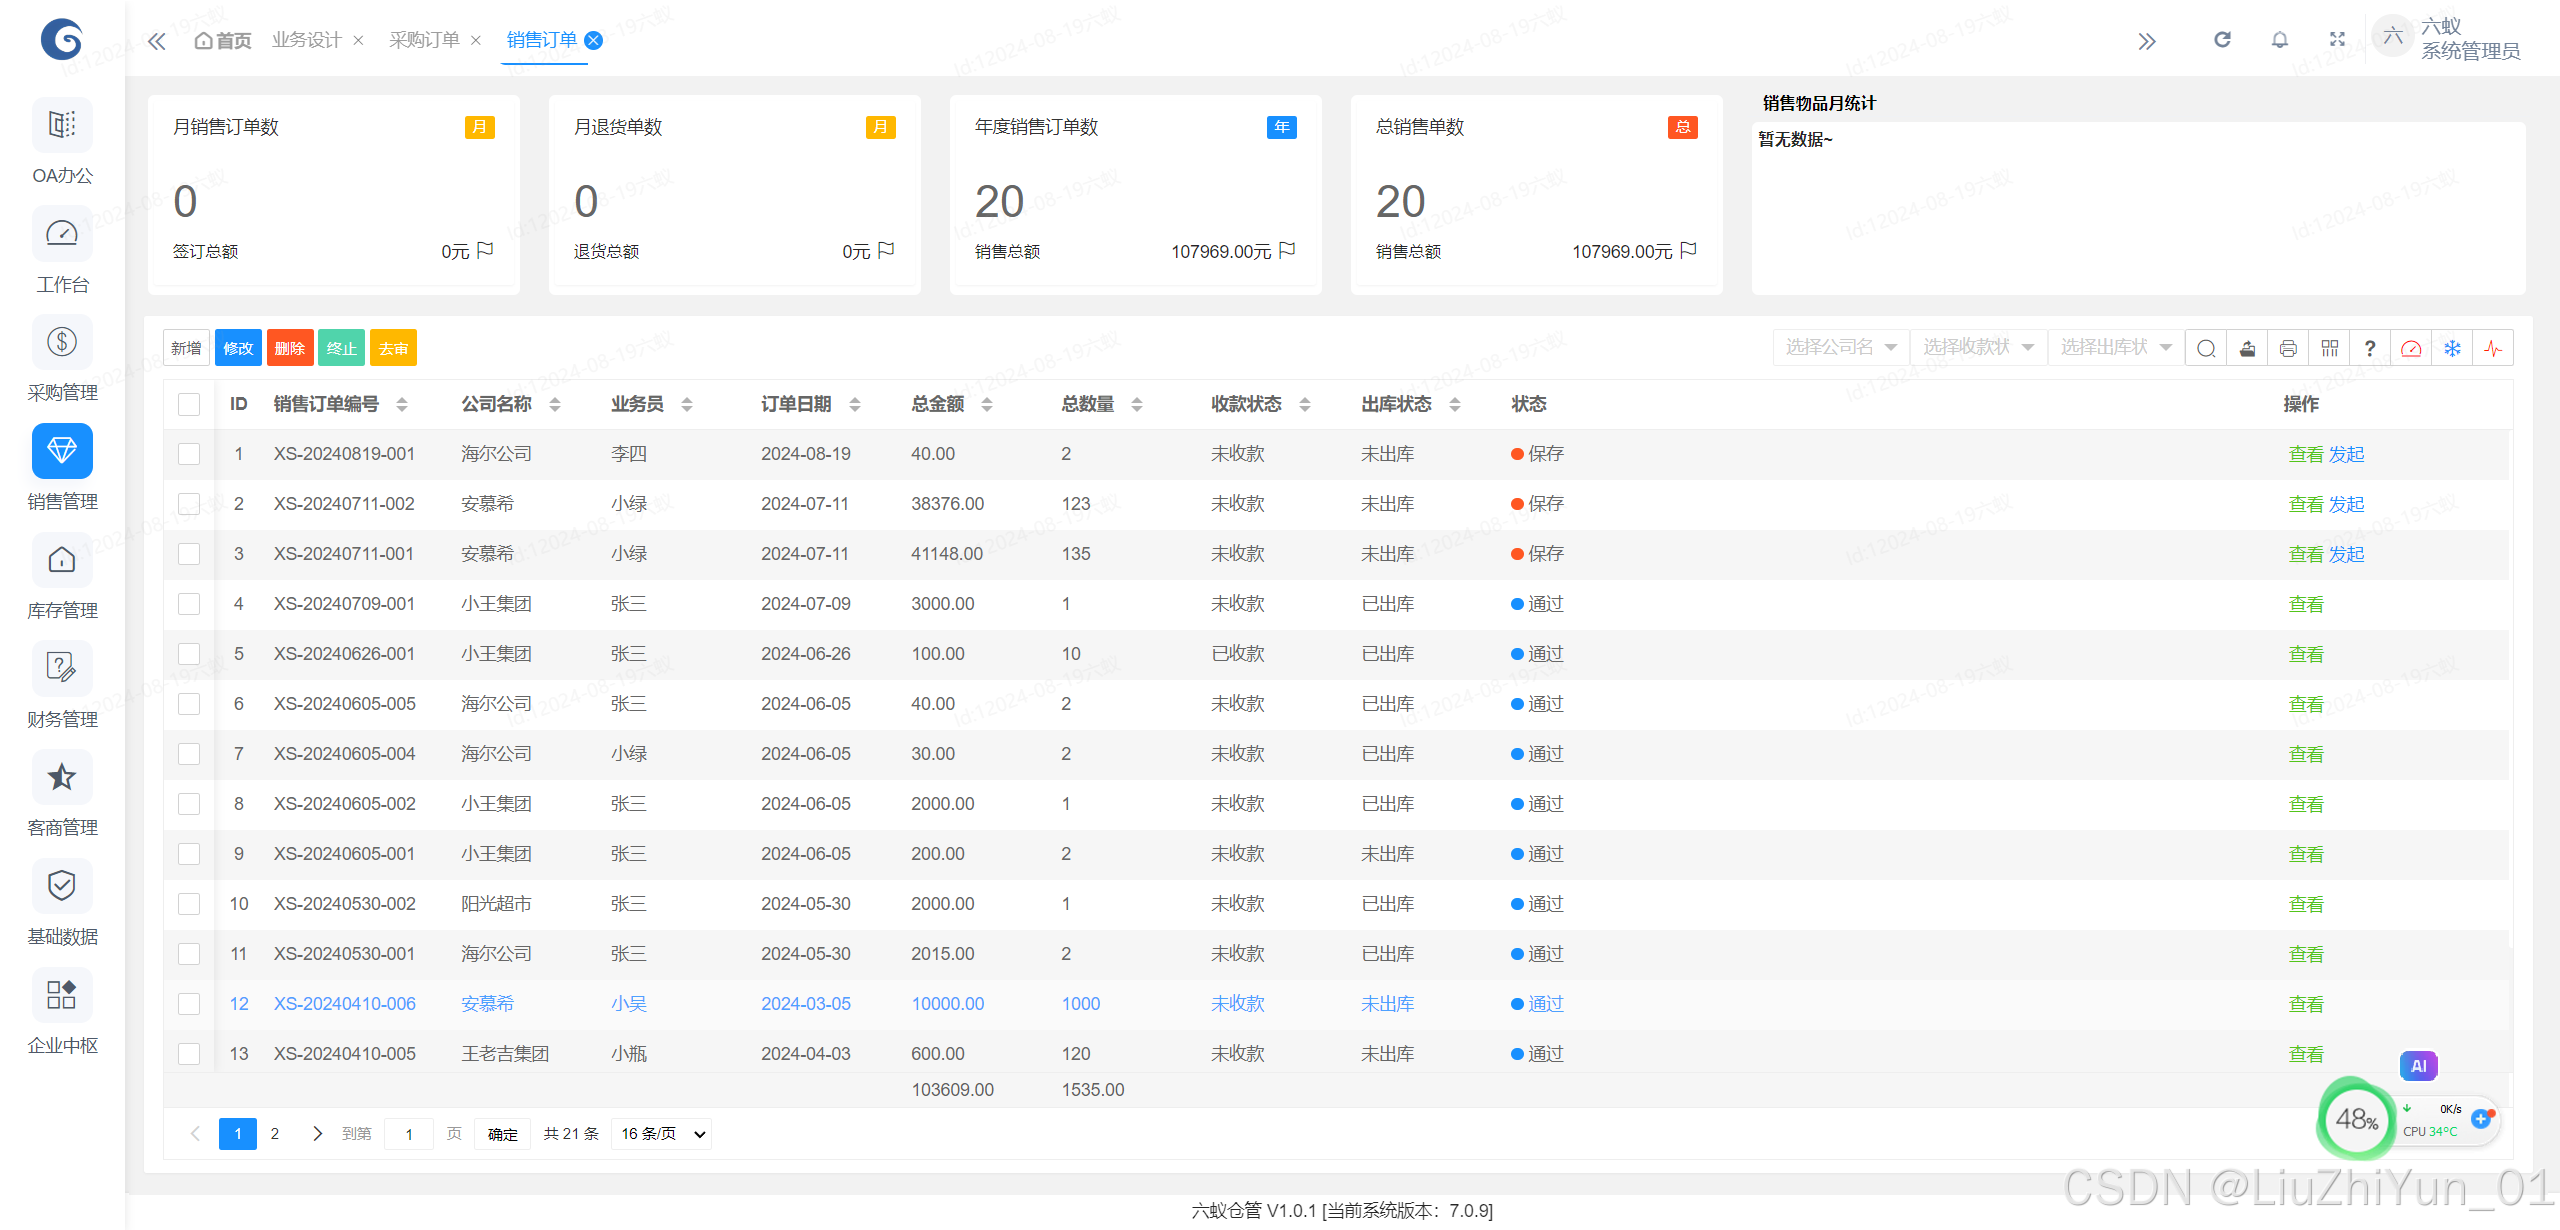Click the red pulse line icon
This screenshot has height=1230, width=2560.
tap(2493, 348)
